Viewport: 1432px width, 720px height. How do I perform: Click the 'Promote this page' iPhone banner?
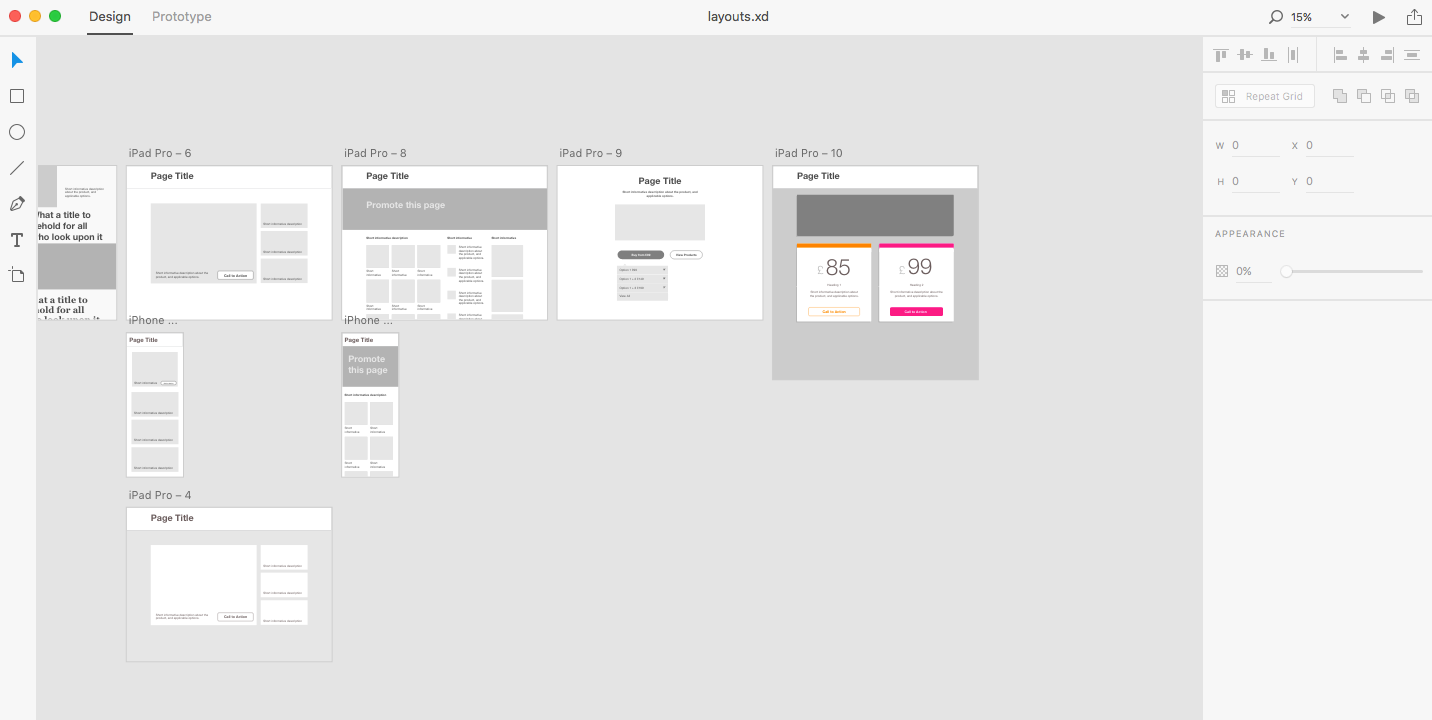(370, 366)
